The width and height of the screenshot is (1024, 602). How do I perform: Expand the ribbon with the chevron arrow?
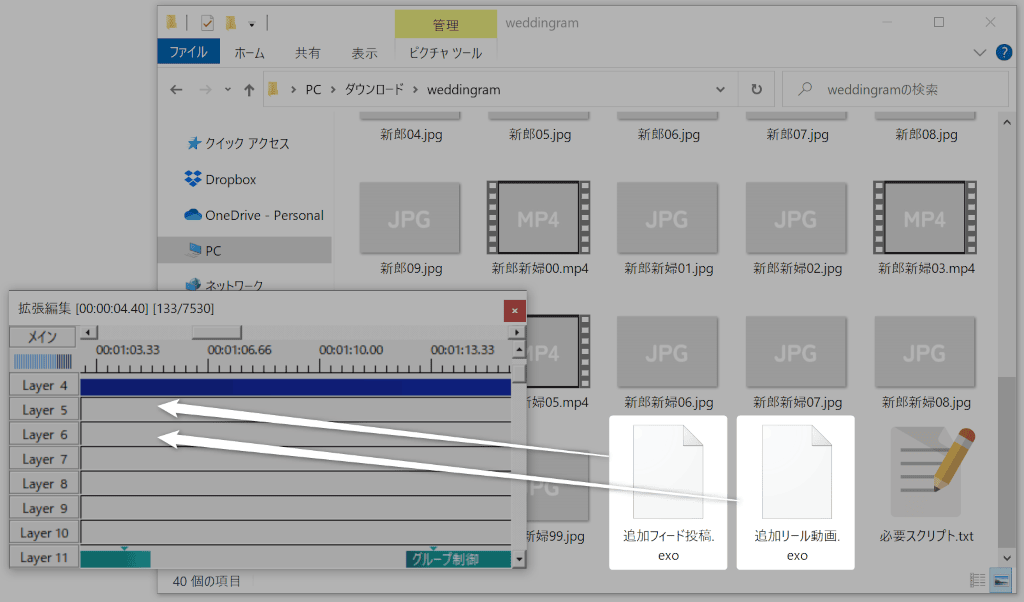pos(980,53)
